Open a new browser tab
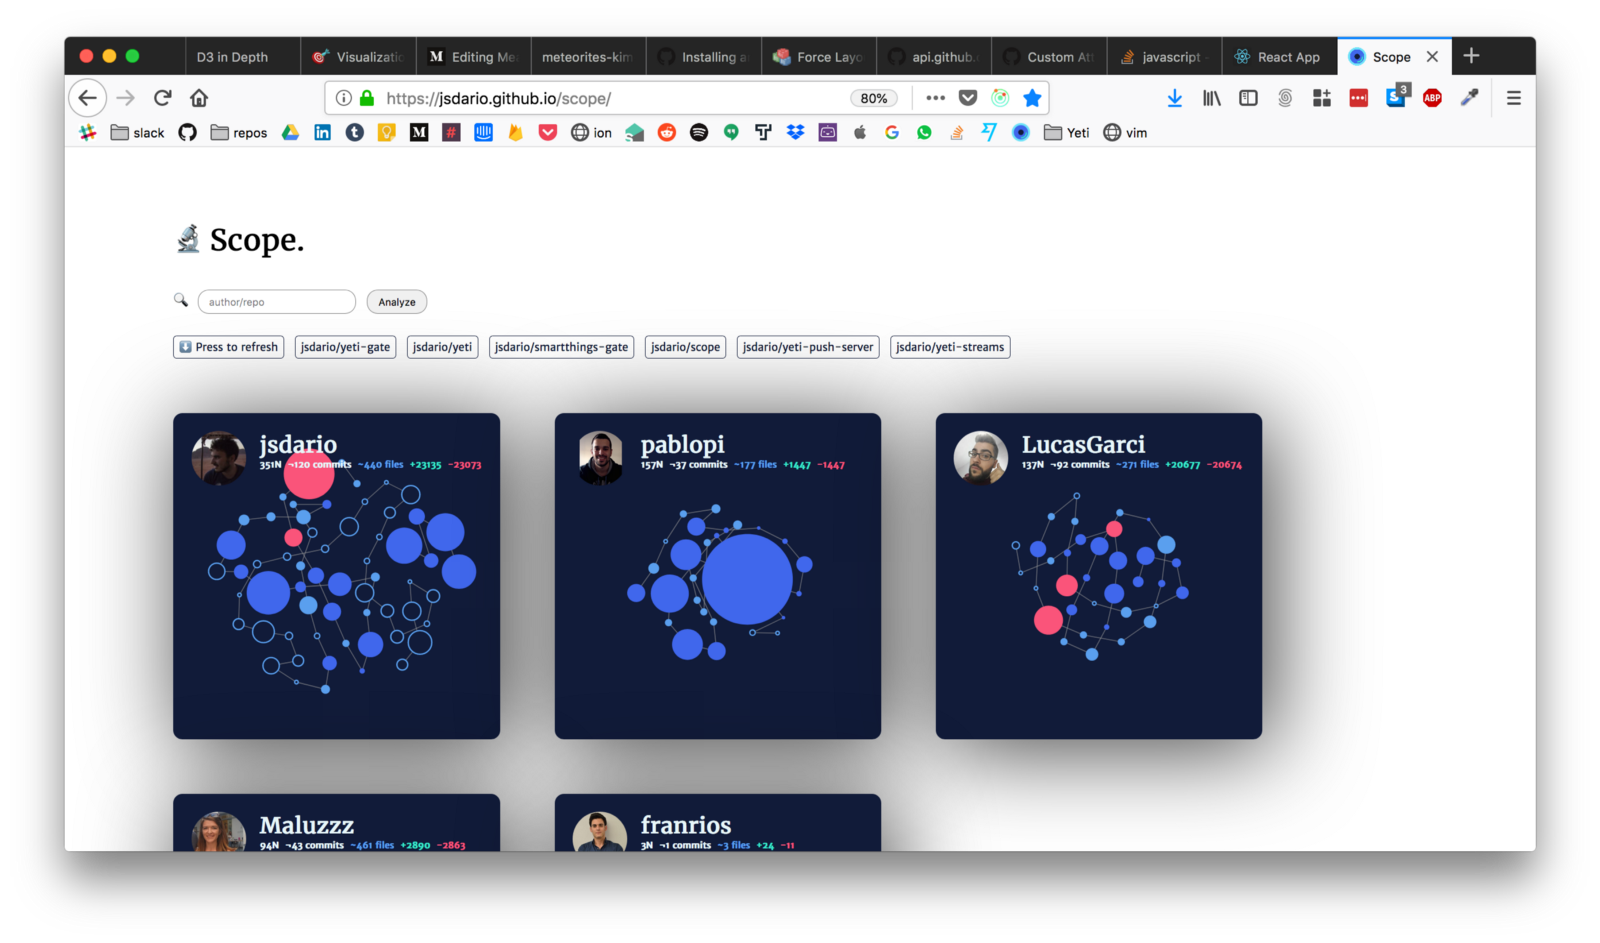 (x=1471, y=56)
